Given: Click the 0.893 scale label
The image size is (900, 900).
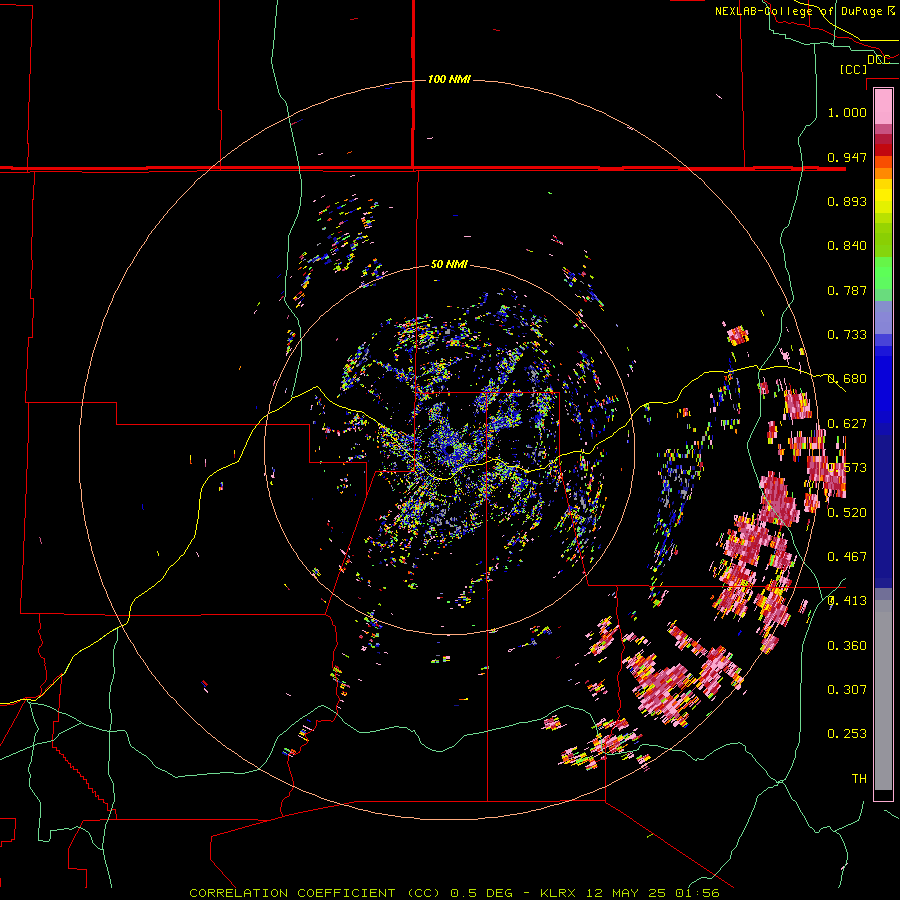Looking at the screenshot, I should click(847, 201).
